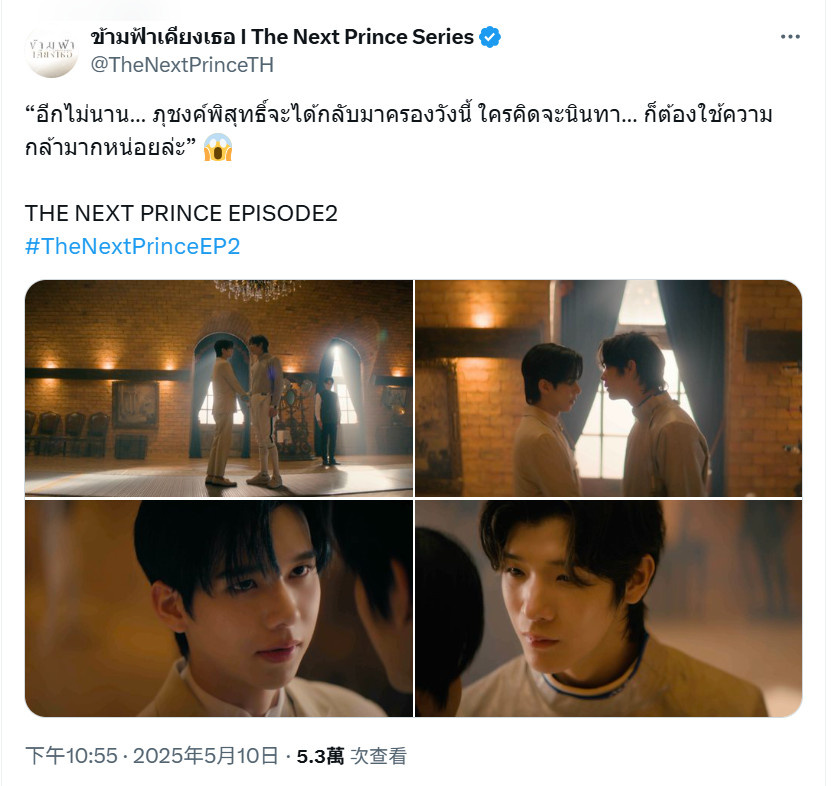
Task: Click the 2025年5月10日 post date
Action: (x=206, y=756)
